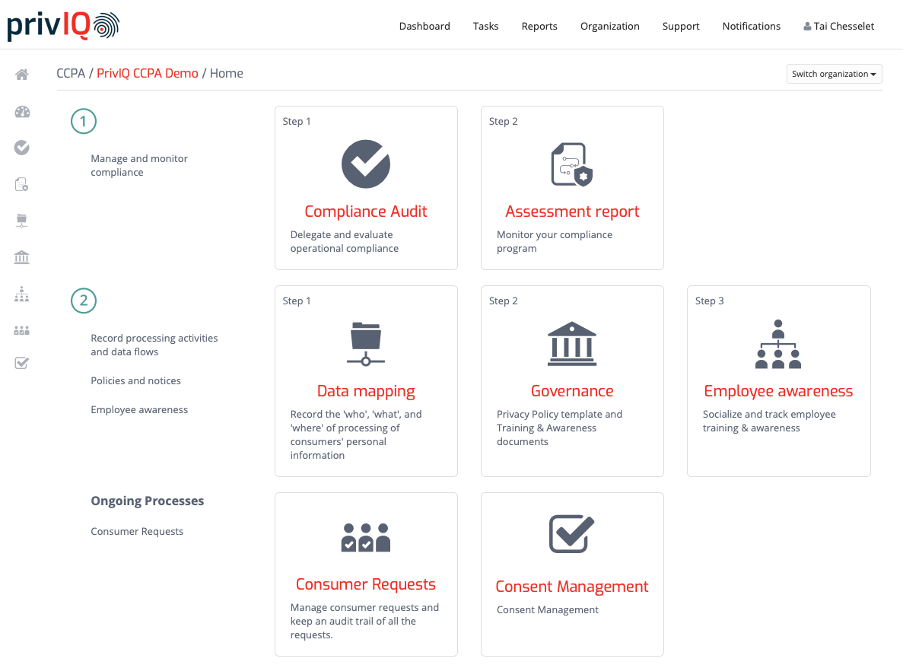Open the Employee awareness title link
This screenshot has width=904, height=668.
tap(778, 391)
